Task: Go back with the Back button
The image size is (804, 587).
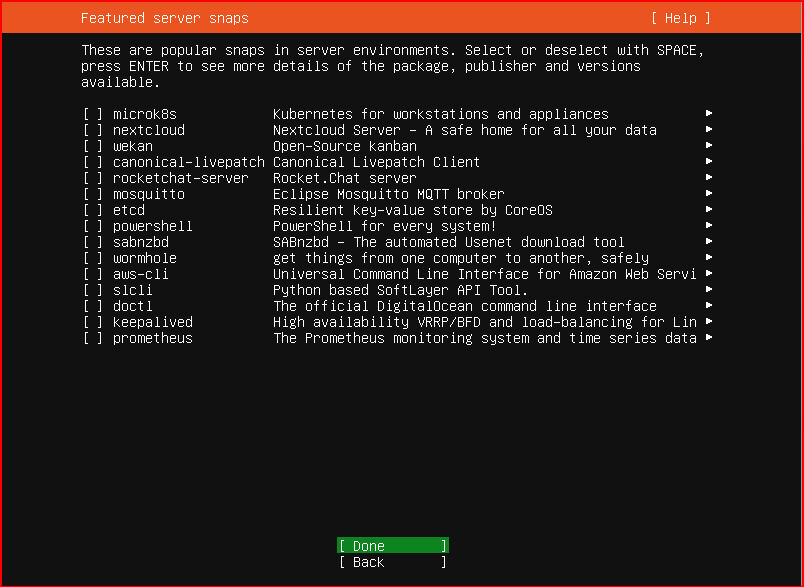Action: pos(393,562)
